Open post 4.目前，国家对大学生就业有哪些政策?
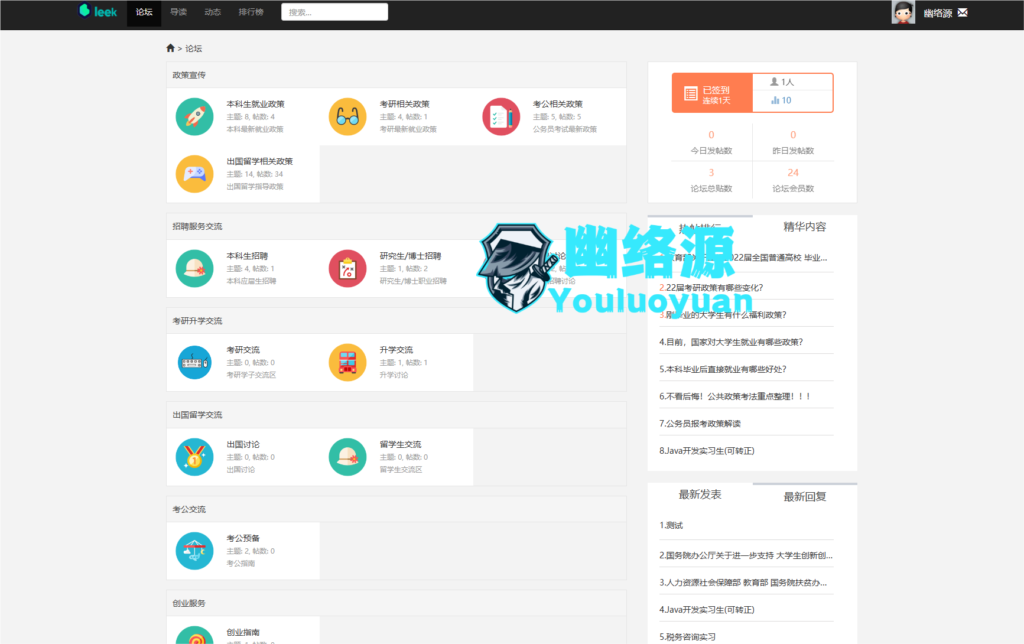1024x644 pixels. pyautogui.click(x=731, y=342)
